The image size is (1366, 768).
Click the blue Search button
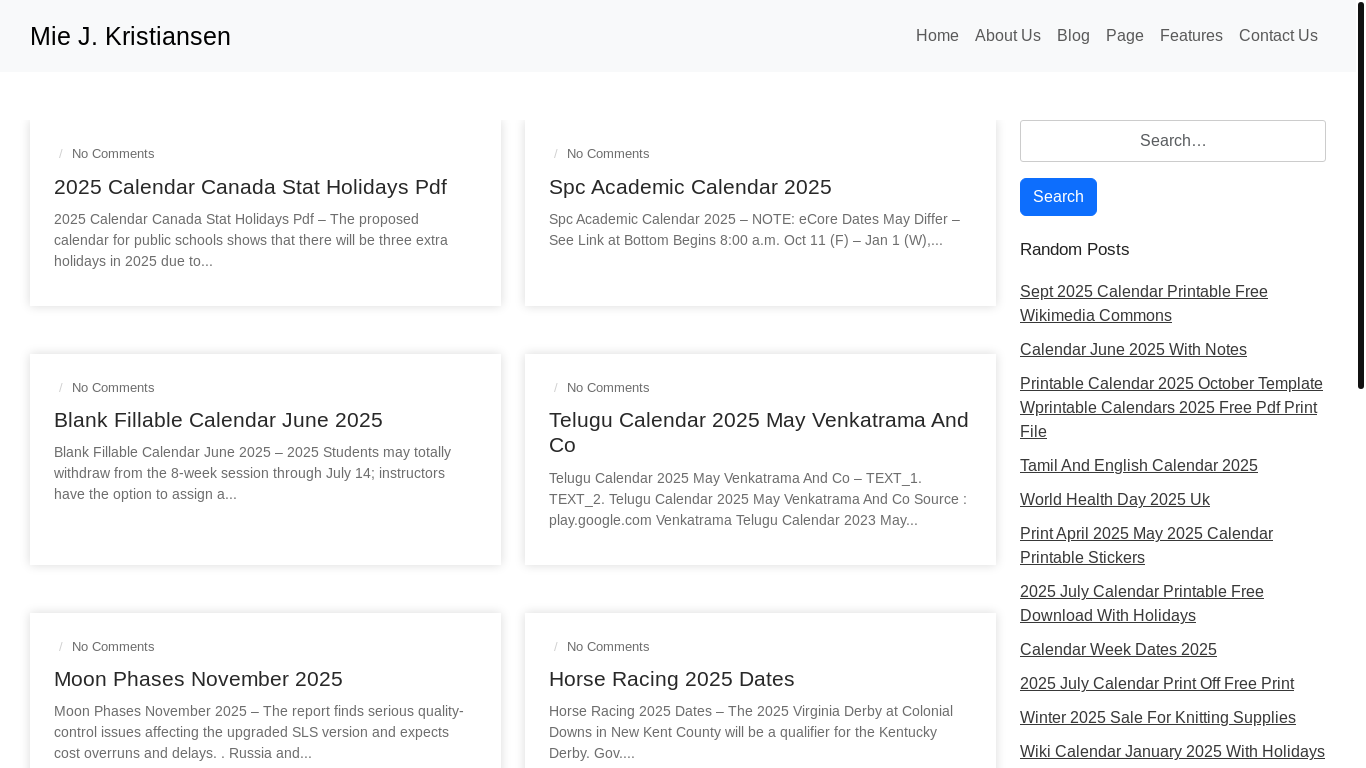pyautogui.click(x=1058, y=197)
